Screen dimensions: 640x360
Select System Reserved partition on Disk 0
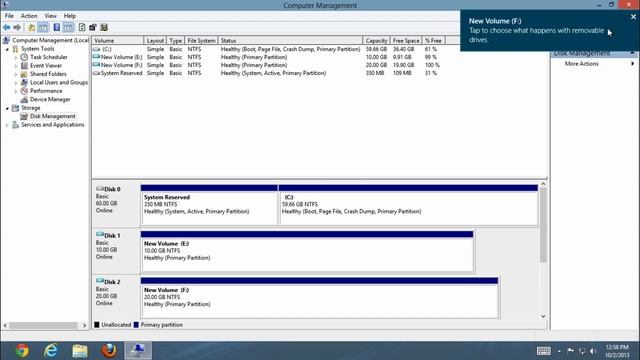(209, 205)
